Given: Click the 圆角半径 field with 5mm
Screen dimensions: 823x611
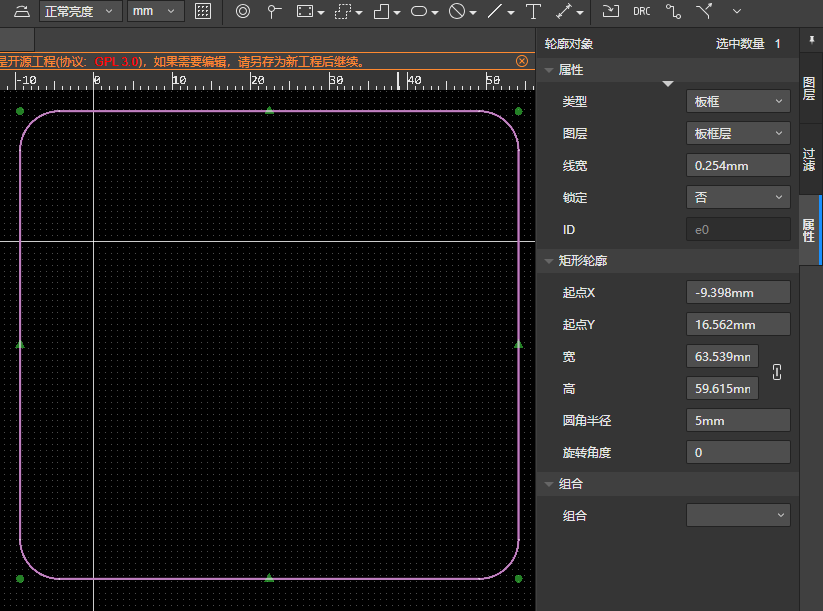Looking at the screenshot, I should 738,420.
